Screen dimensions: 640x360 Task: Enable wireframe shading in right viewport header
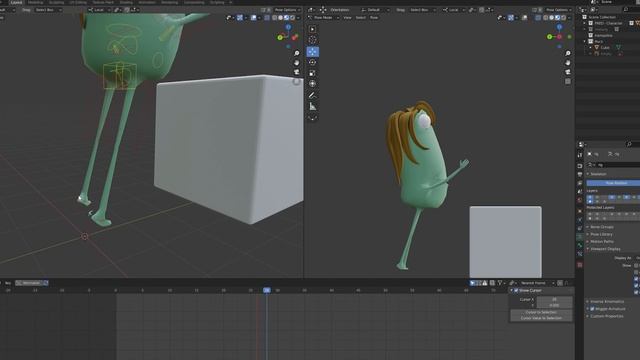tap(546, 18)
